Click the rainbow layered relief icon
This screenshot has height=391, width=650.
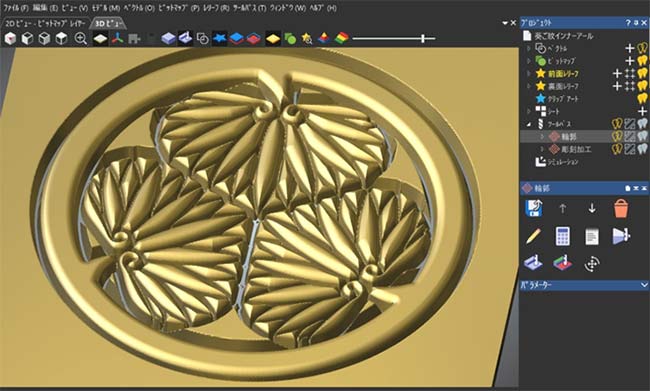[342, 39]
